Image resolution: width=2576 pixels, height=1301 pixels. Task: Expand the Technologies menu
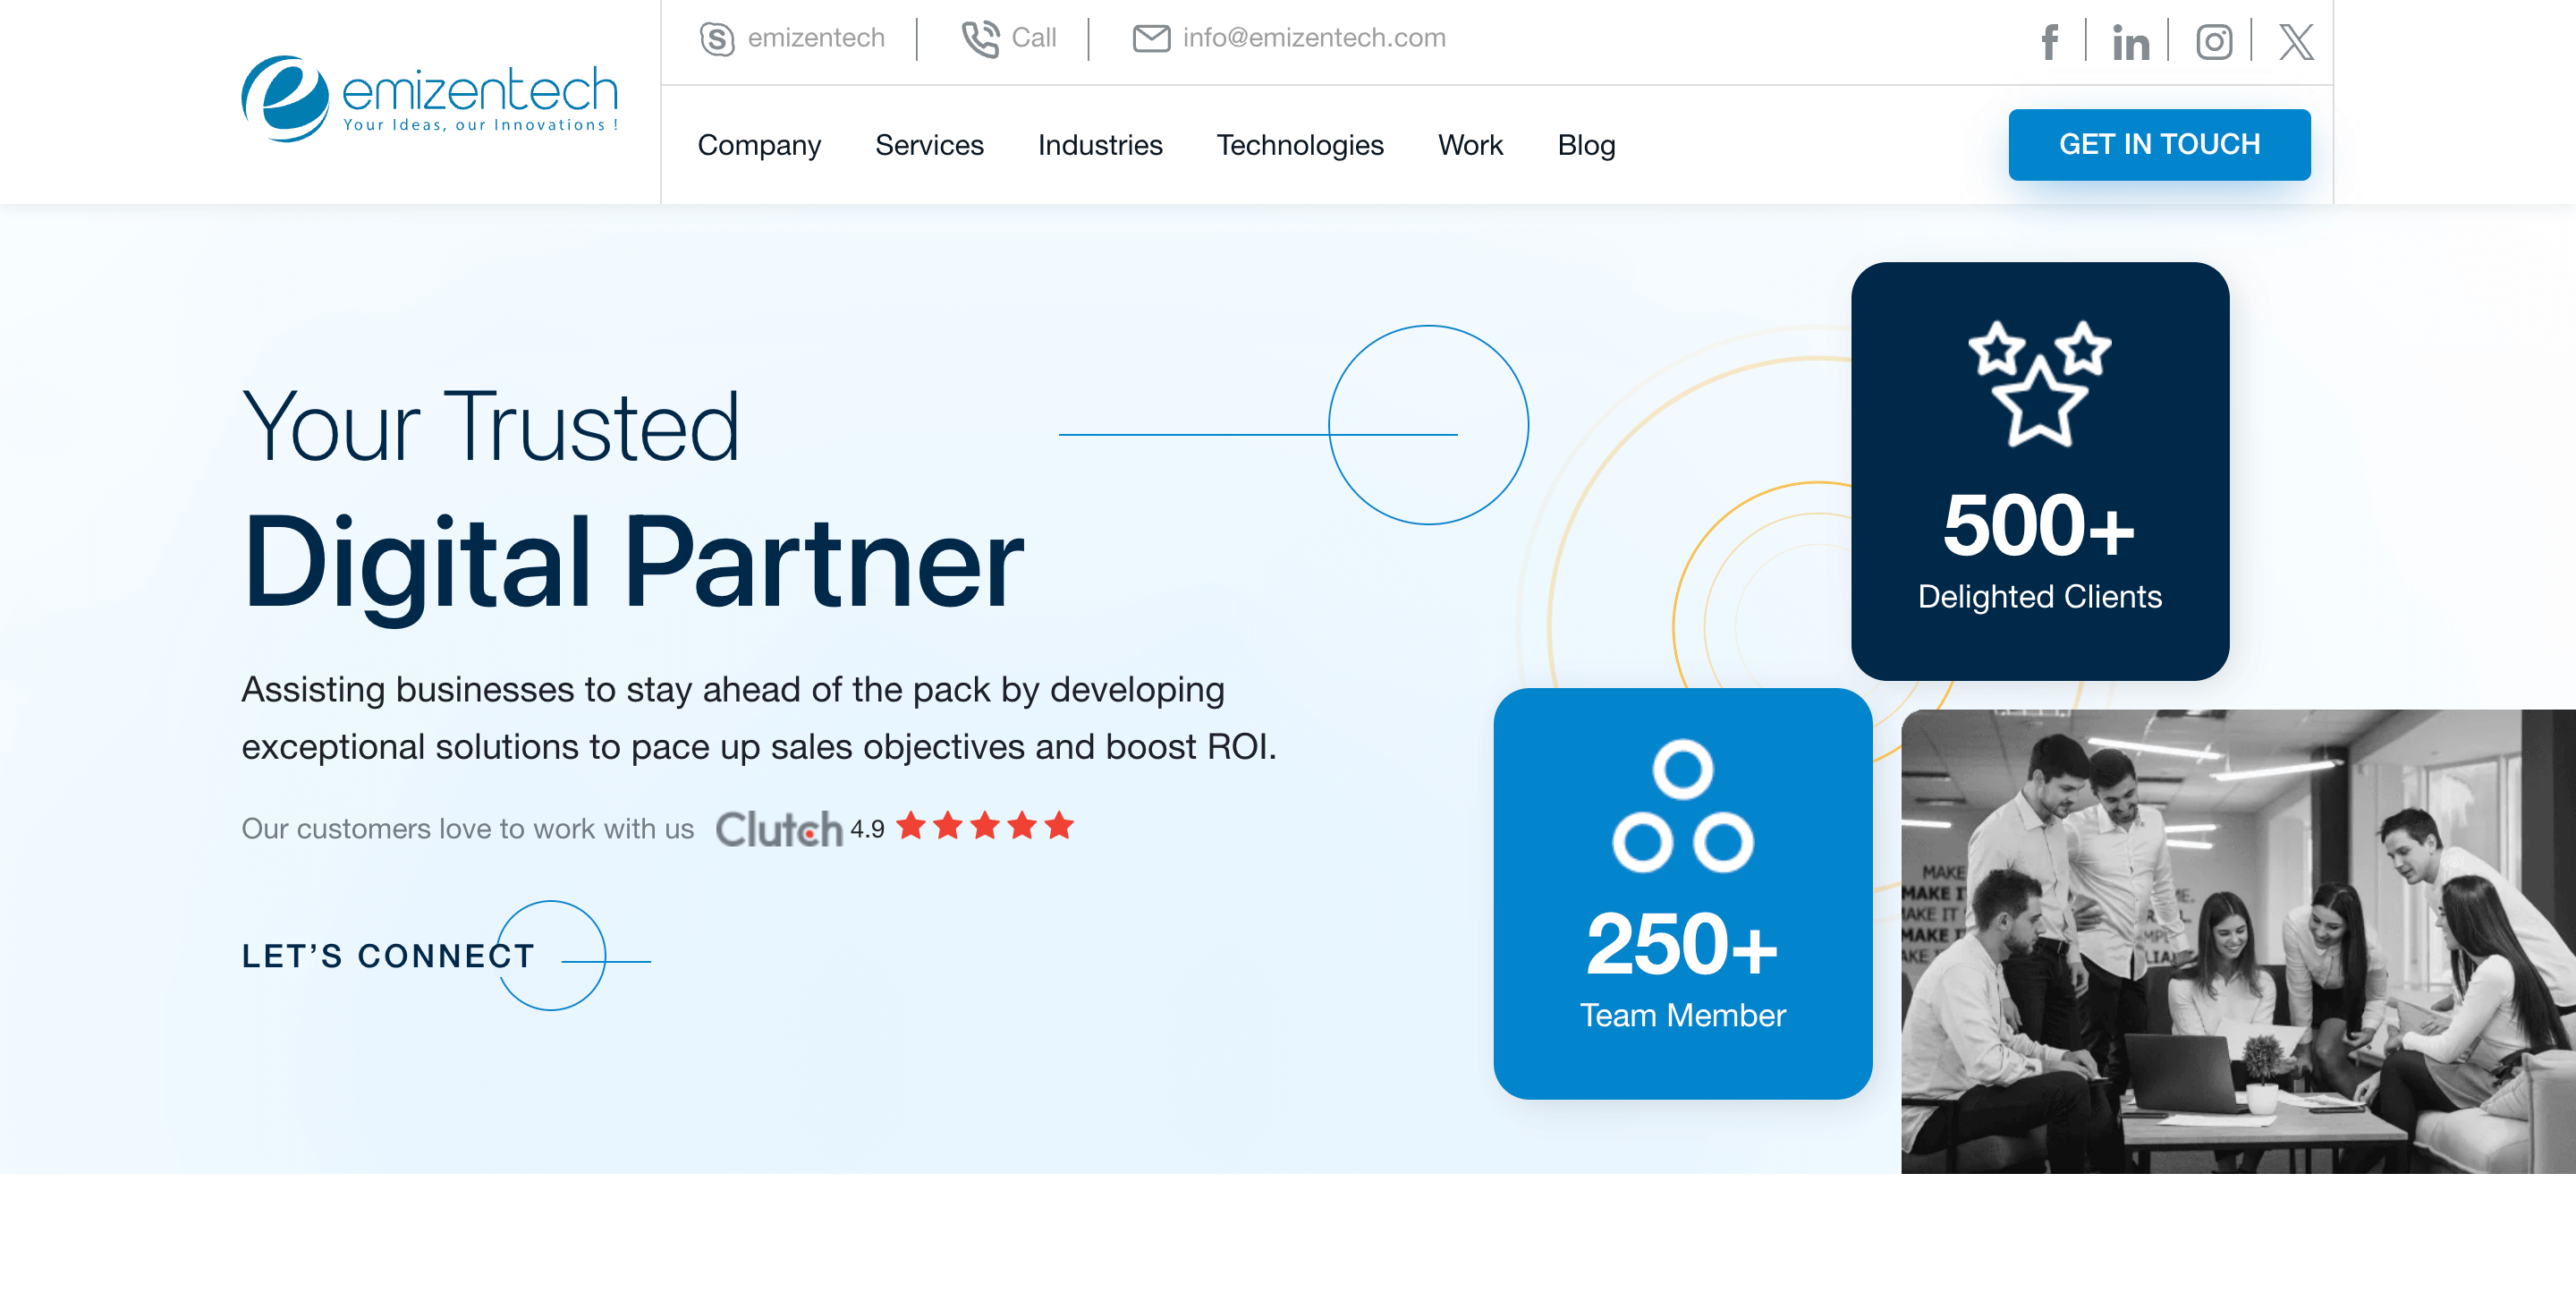1300,145
